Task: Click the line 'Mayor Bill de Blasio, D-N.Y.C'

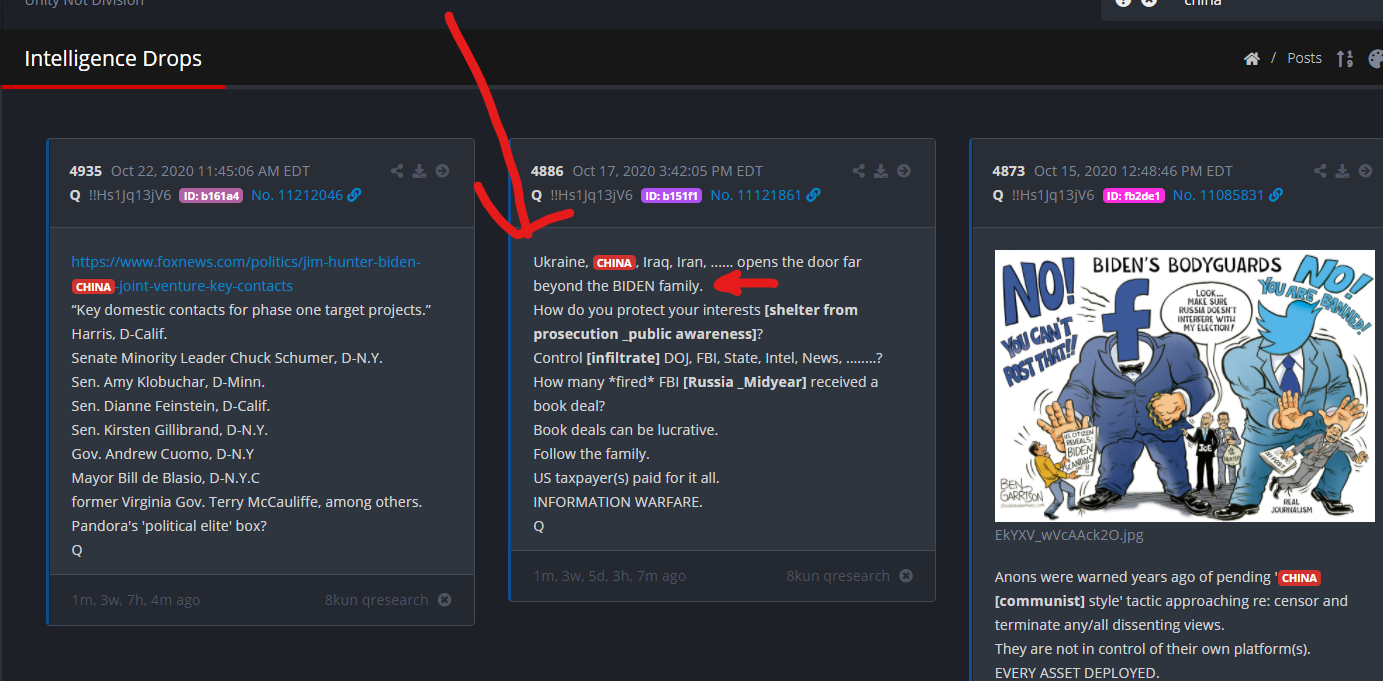Action: click(165, 478)
